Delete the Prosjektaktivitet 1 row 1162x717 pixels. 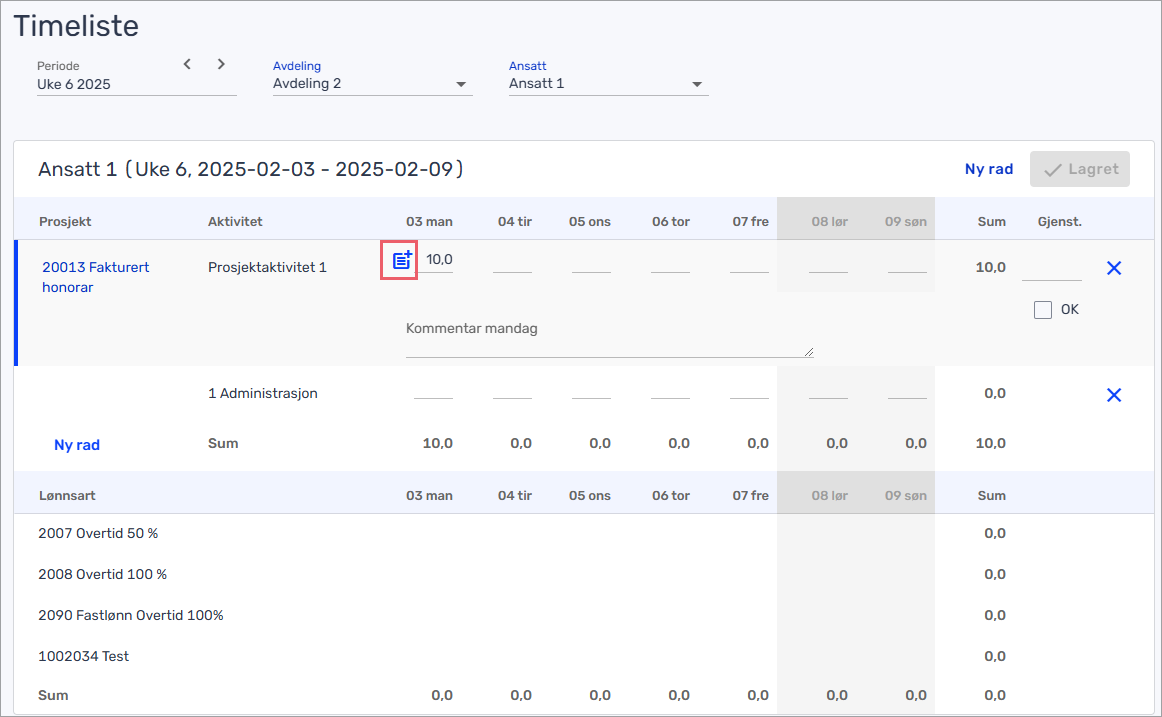1114,268
